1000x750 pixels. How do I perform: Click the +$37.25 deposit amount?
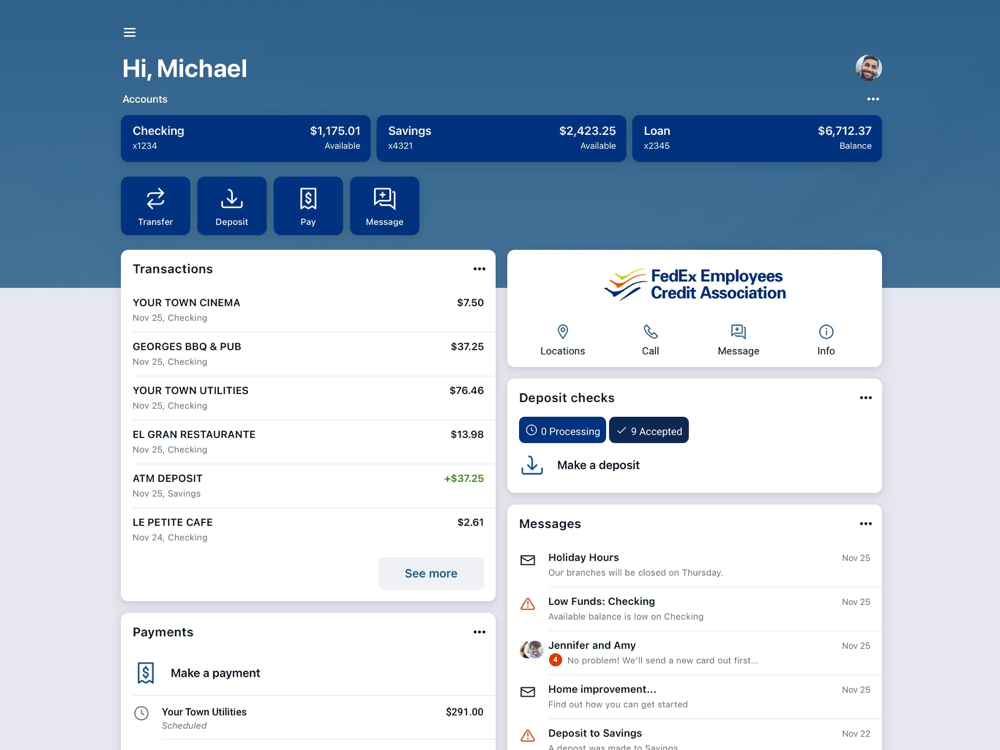click(x=464, y=478)
